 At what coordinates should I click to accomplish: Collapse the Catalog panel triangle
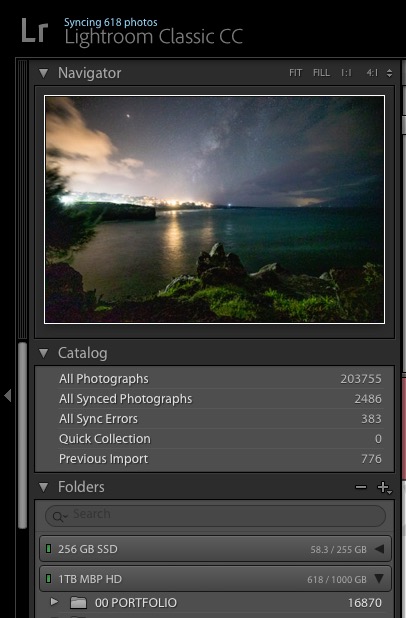click(x=43, y=353)
